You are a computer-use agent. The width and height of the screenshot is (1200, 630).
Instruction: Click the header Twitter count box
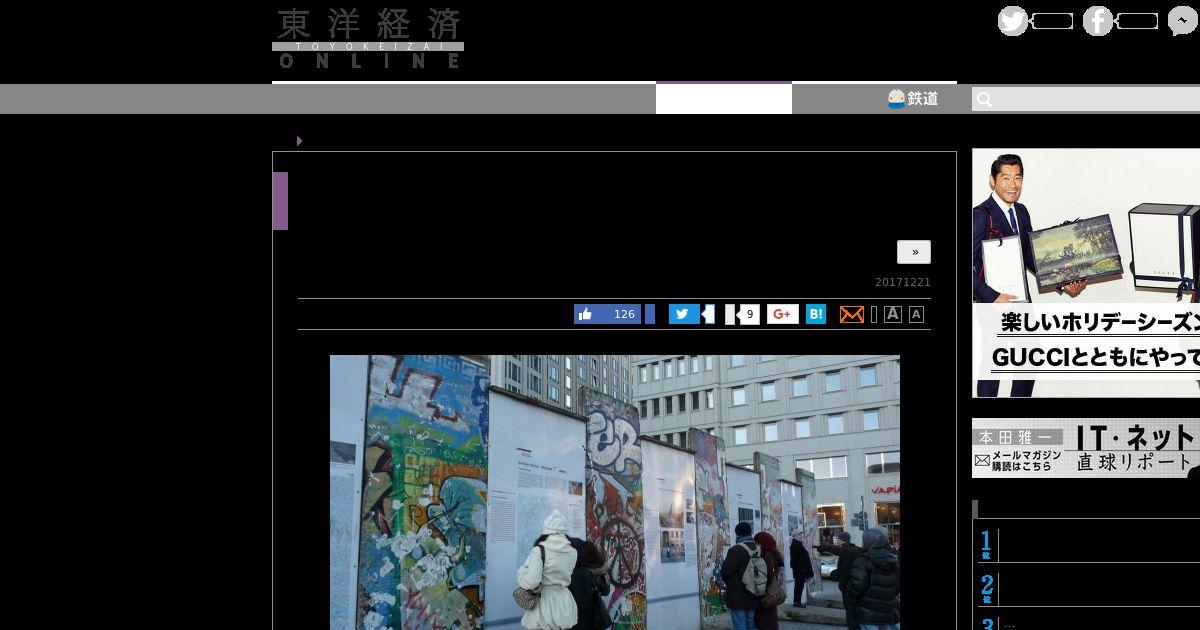1052,21
